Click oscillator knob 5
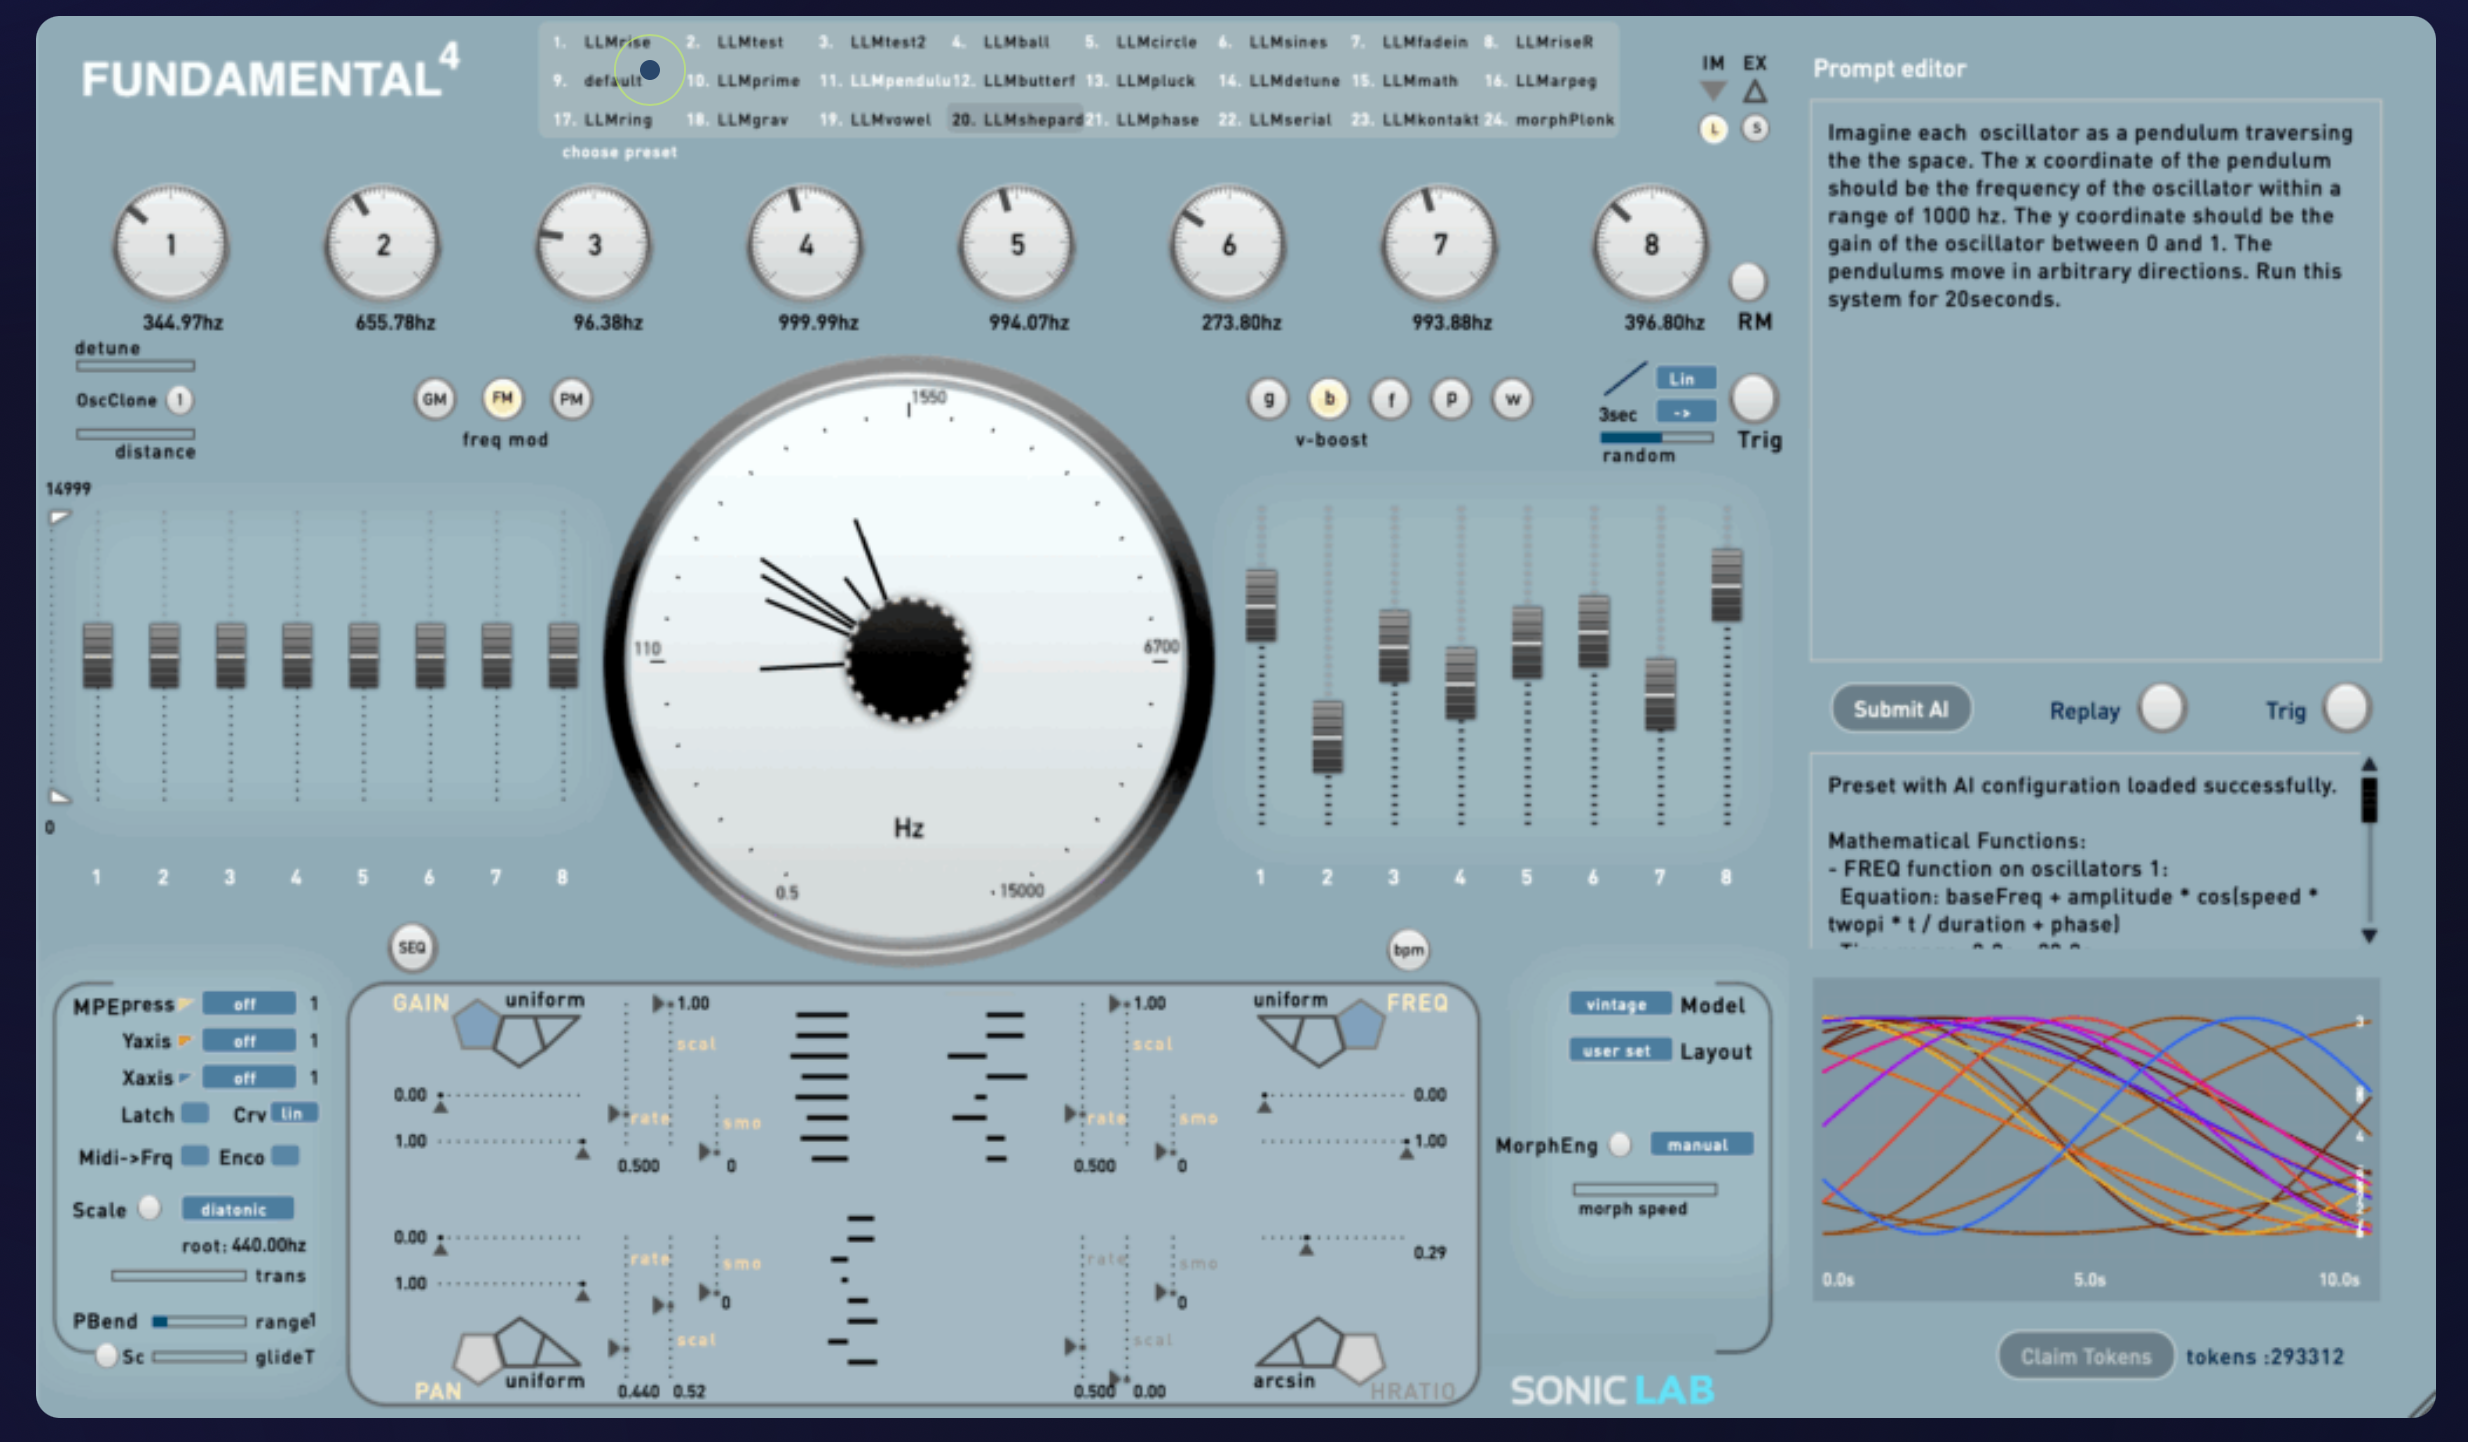2468x1442 pixels. tap(1017, 244)
